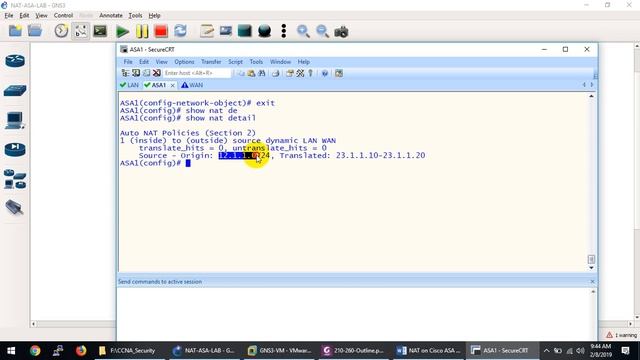Browse end devices computer icon in sidebar

(15, 120)
